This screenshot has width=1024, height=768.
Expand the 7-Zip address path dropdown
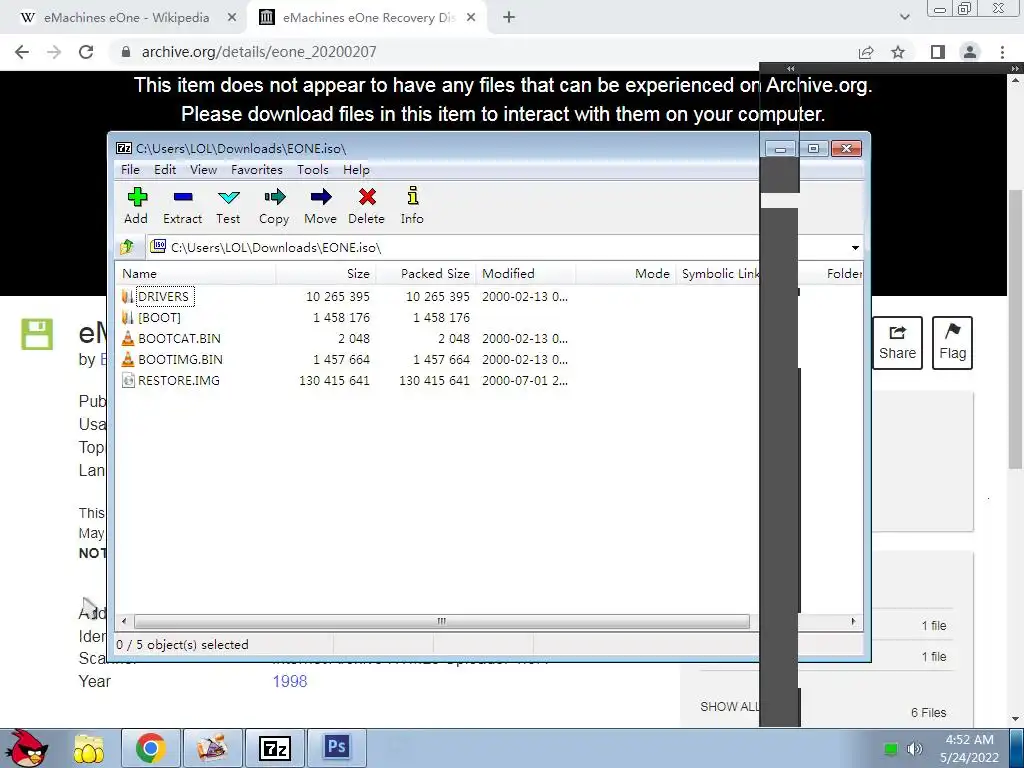click(855, 248)
